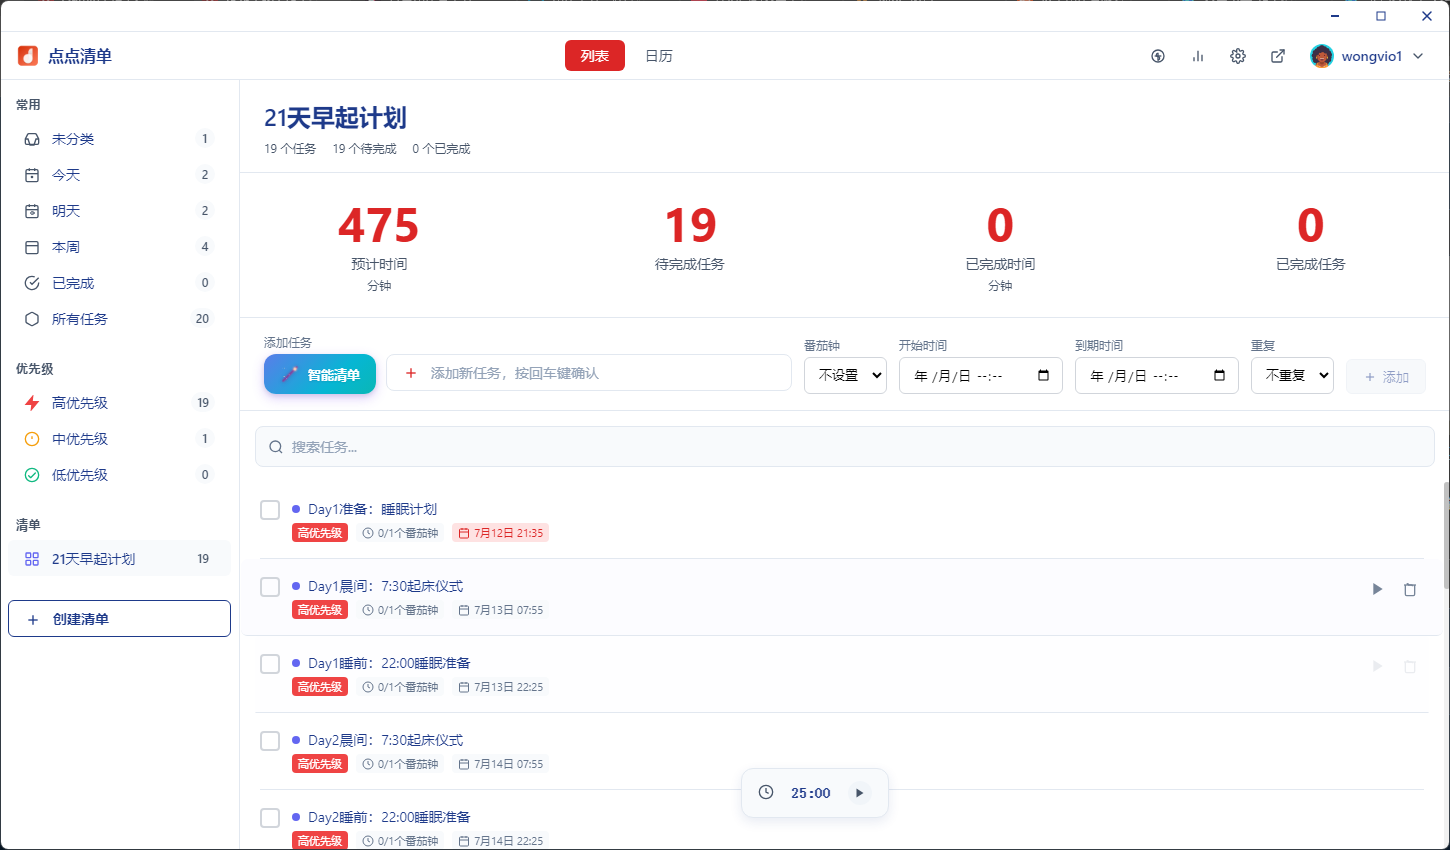Open the focus timer icon in header
Image resolution: width=1450 pixels, height=850 pixels.
click(x=1158, y=56)
